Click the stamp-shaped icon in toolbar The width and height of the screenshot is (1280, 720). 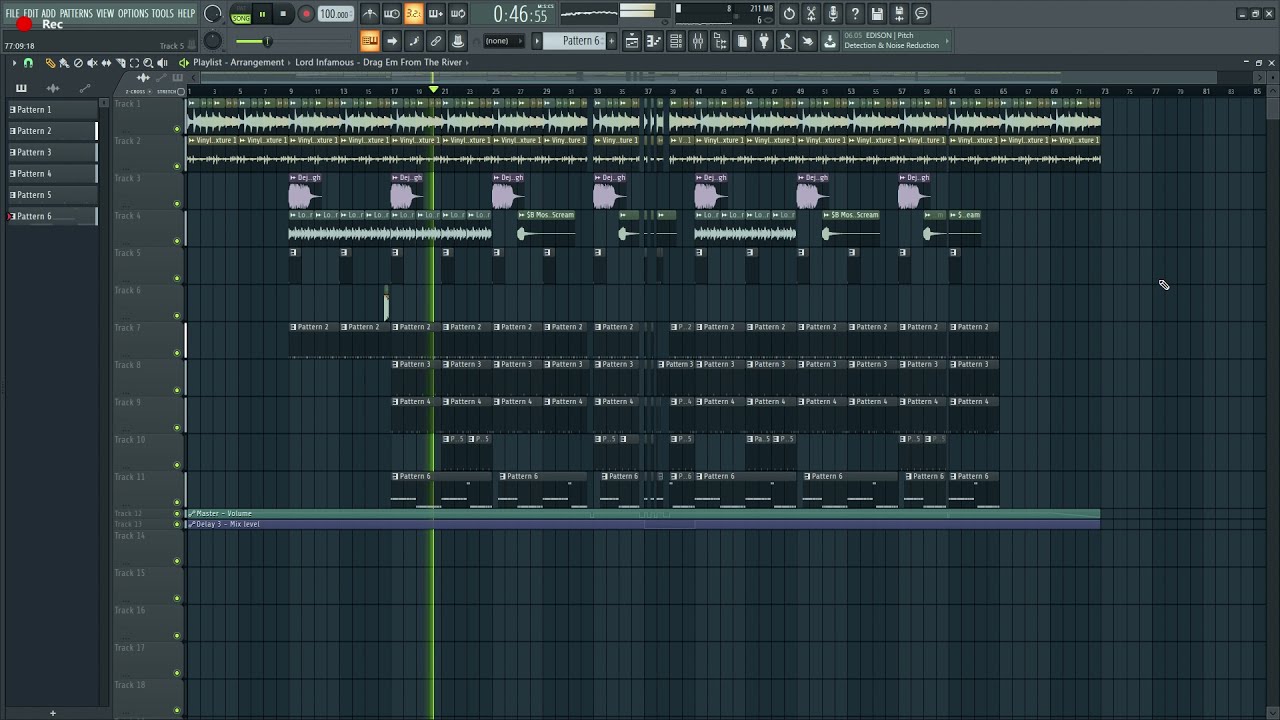click(458, 41)
